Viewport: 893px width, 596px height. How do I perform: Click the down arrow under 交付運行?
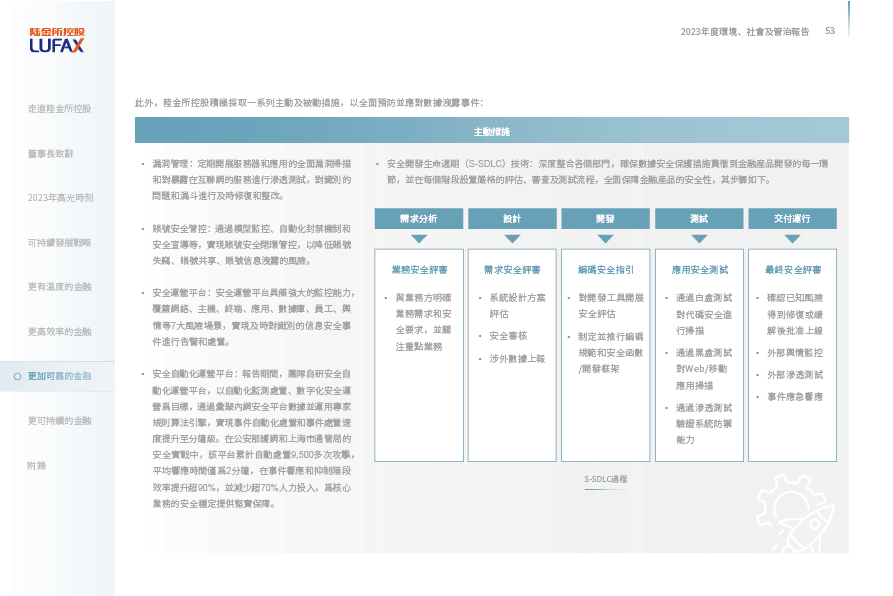pyautogui.click(x=792, y=239)
